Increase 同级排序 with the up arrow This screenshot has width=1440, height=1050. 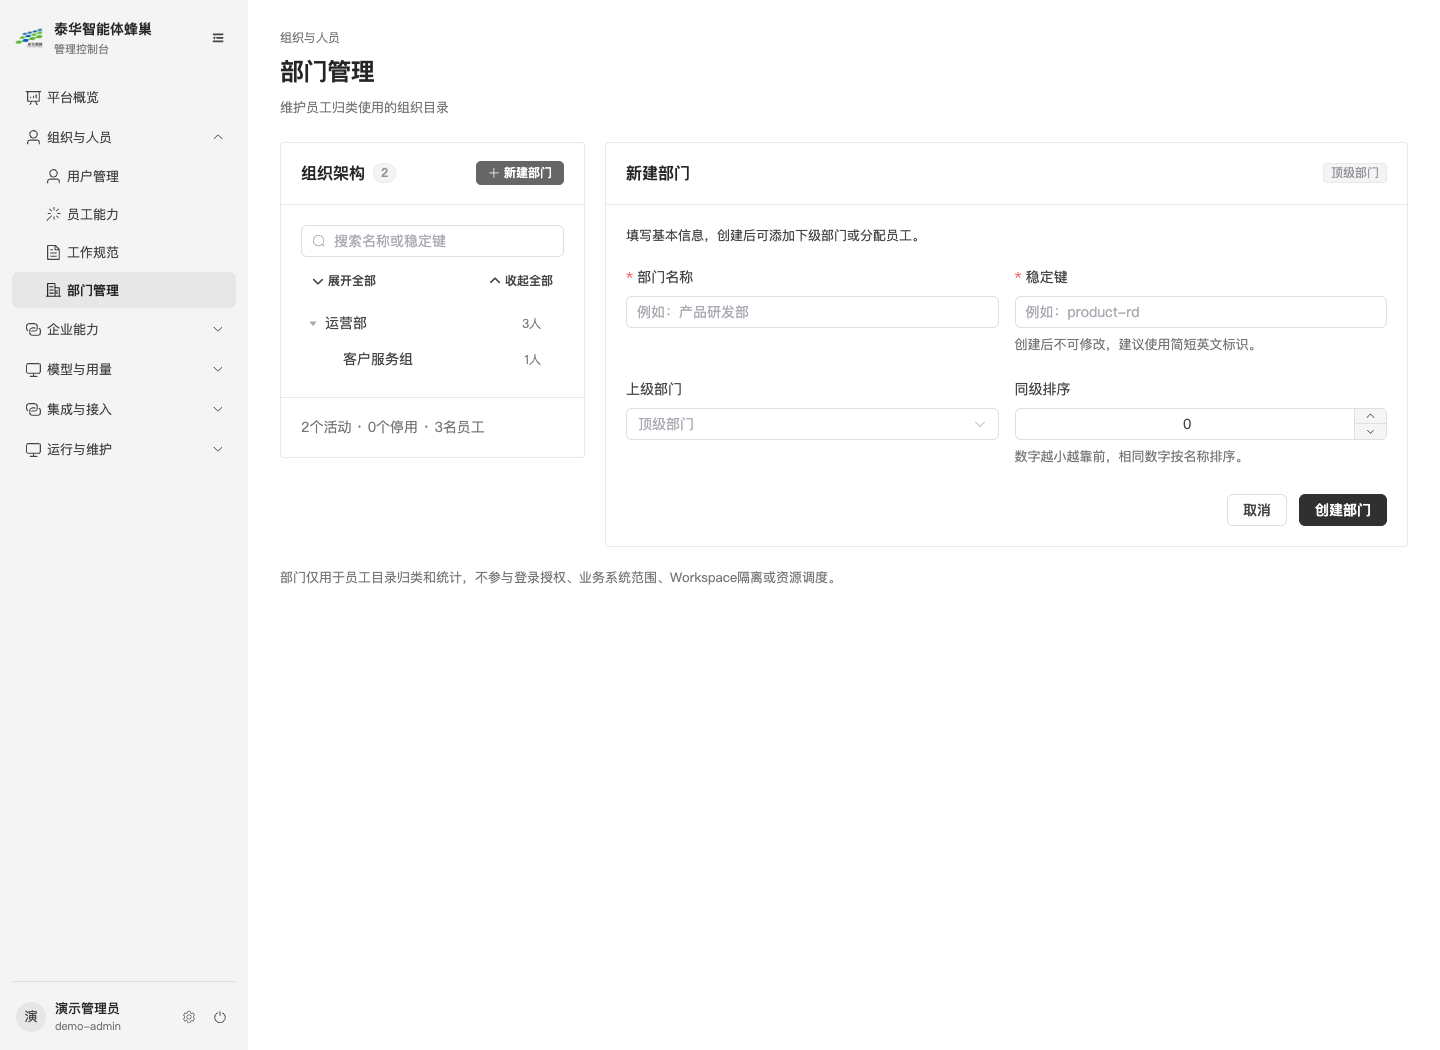pyautogui.click(x=1371, y=416)
